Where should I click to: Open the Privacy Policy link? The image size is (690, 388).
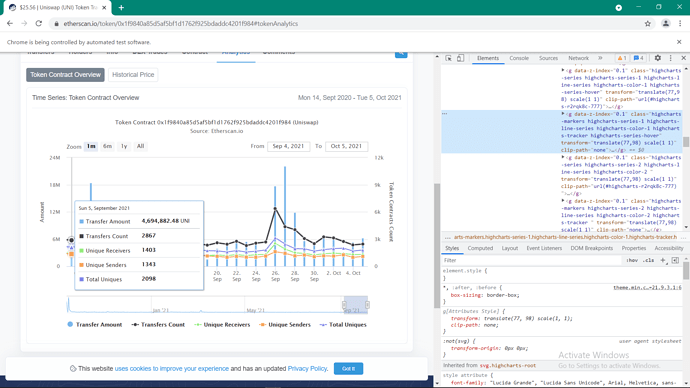pyautogui.click(x=307, y=369)
